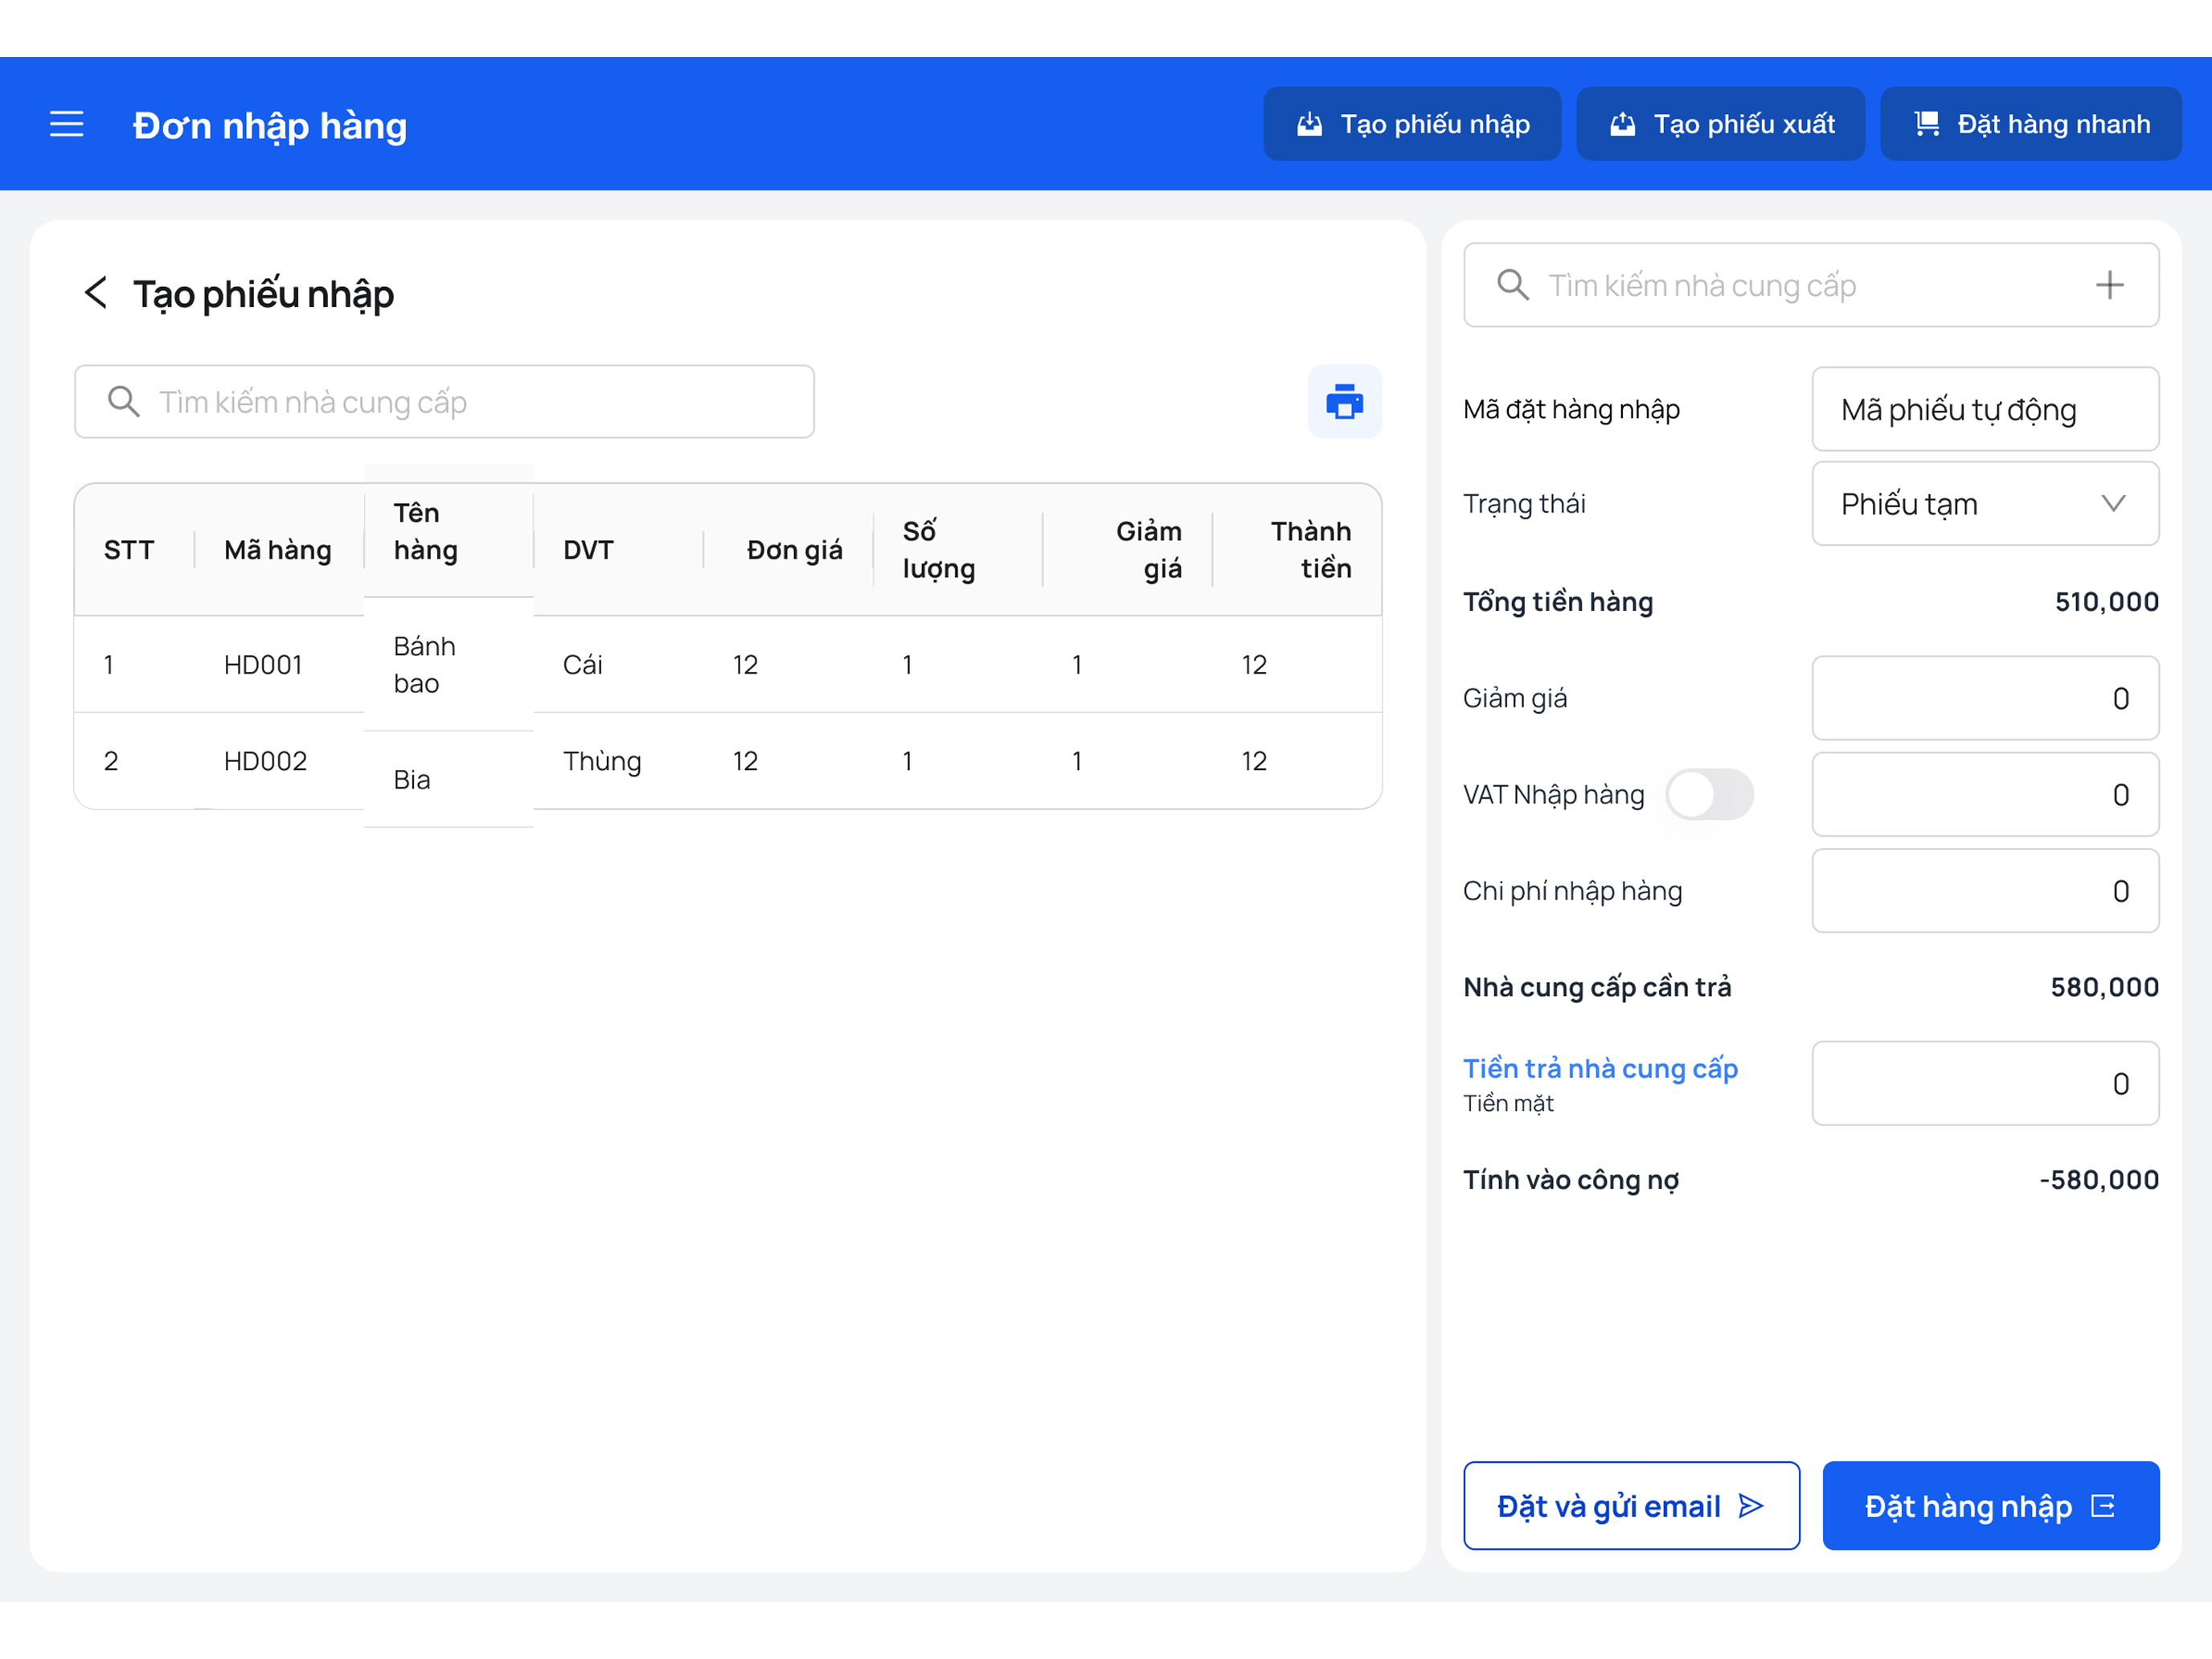Click the VAT Nhập hàng amount field
The image size is (2212, 1659).
pyautogui.click(x=1985, y=795)
